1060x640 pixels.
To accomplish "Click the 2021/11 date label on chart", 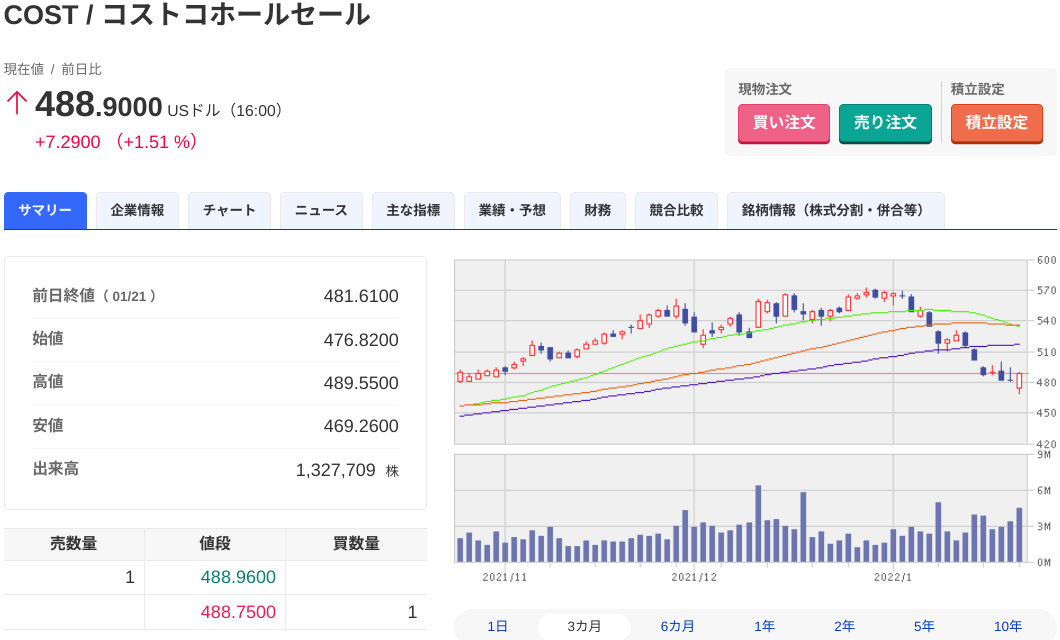I will tap(504, 577).
